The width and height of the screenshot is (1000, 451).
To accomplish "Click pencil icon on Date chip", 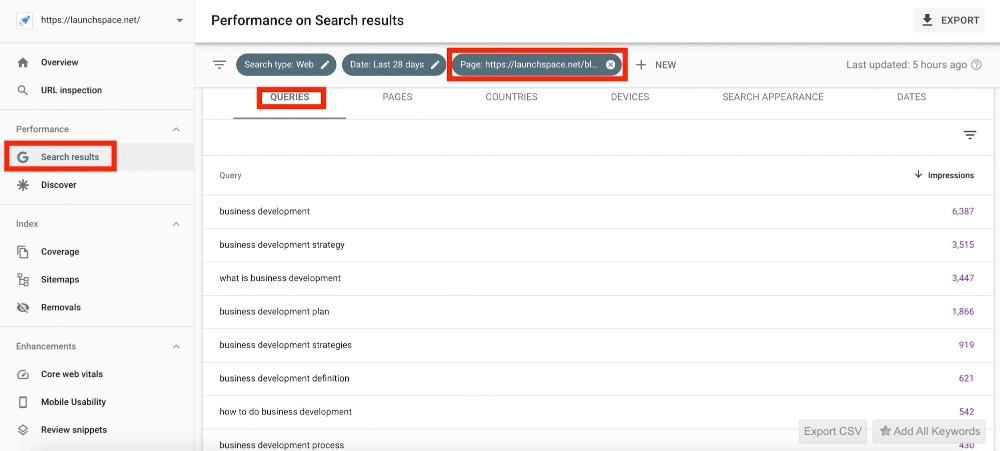I will [435, 64].
